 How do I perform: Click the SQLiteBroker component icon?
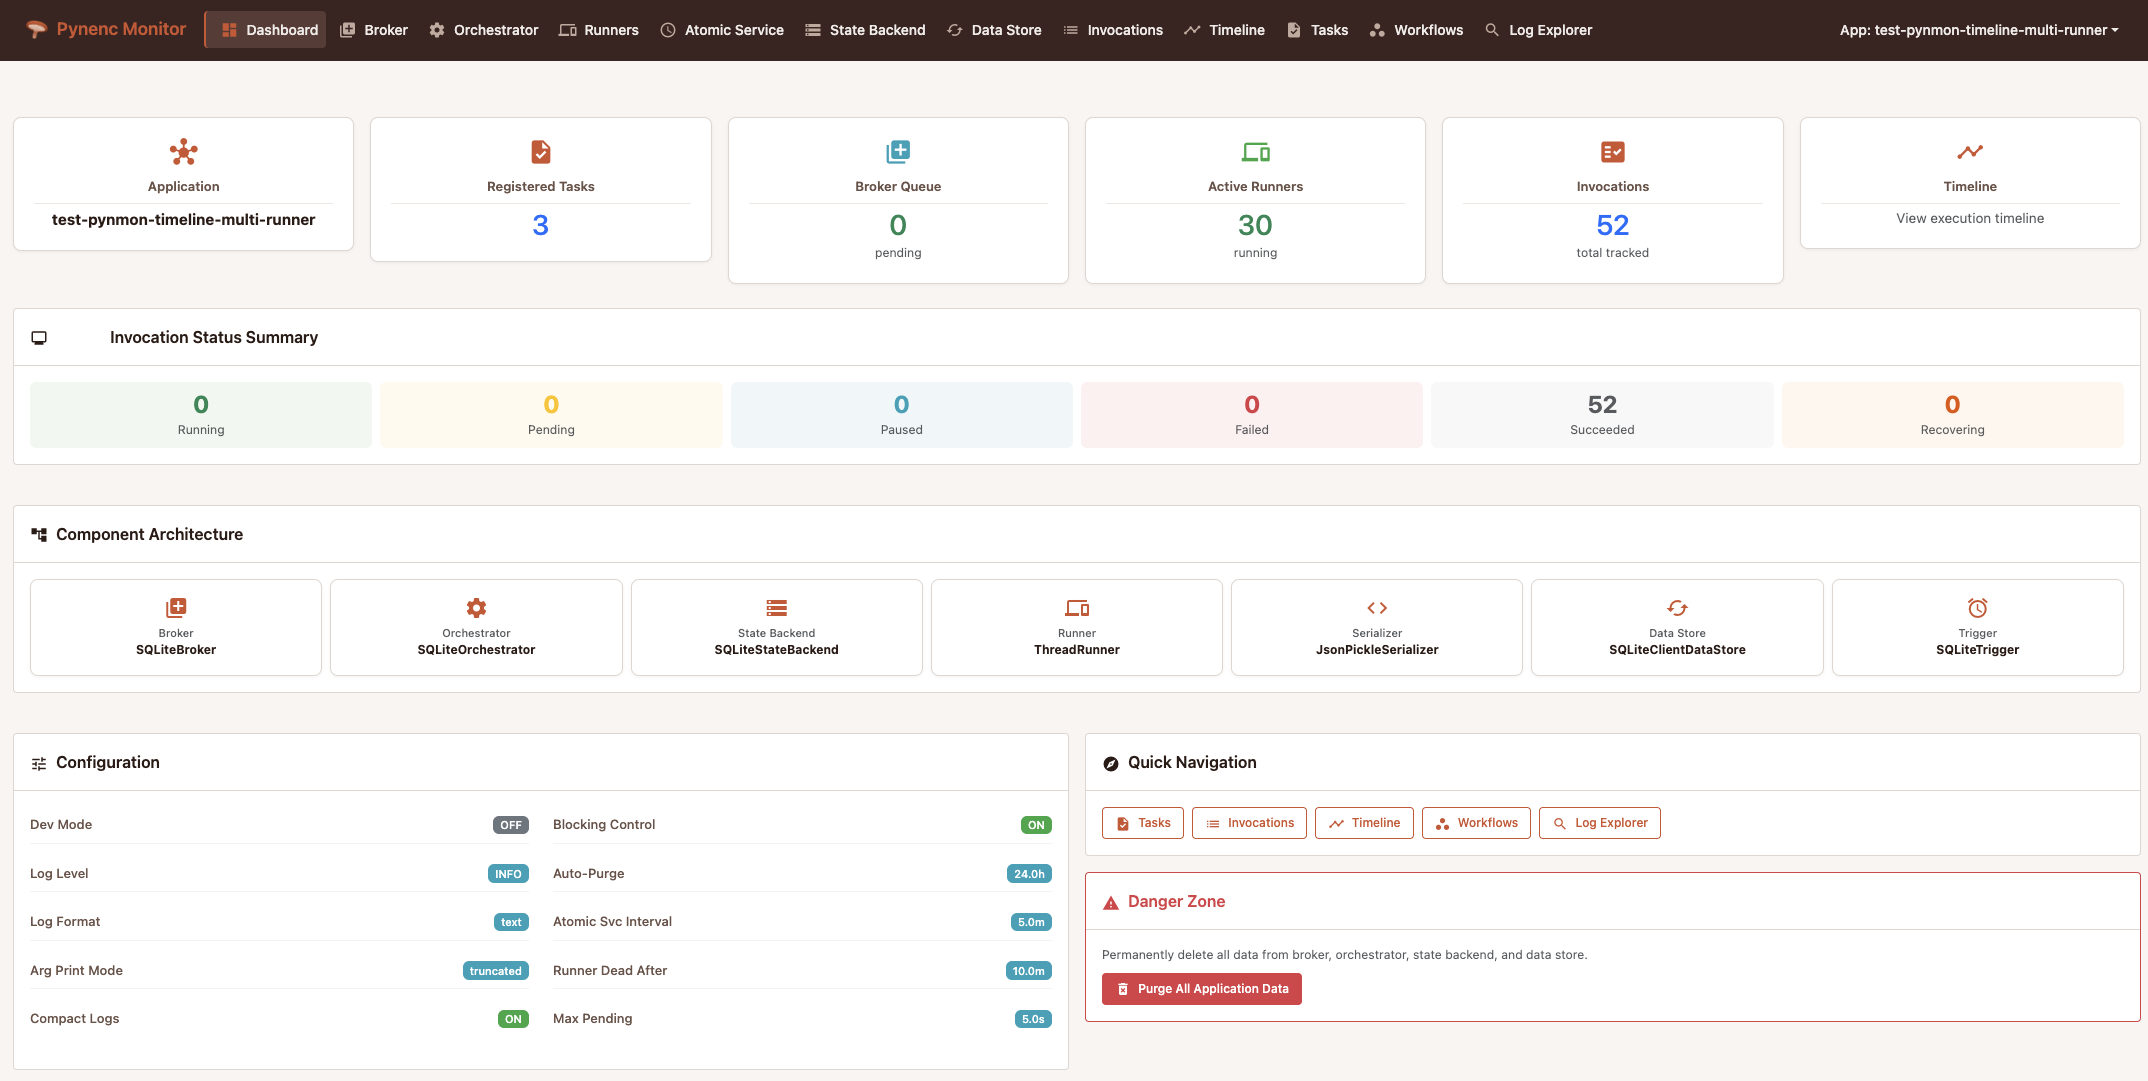click(x=175, y=607)
